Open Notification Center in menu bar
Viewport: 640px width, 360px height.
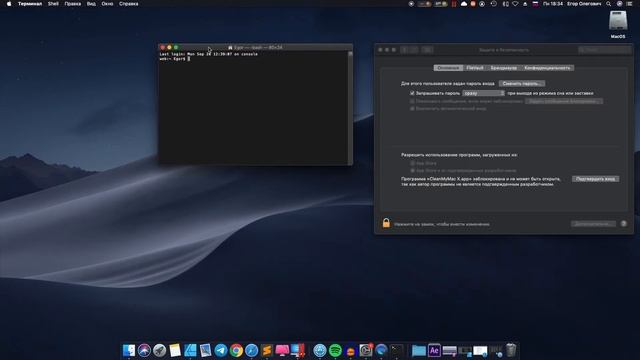pyautogui.click(x=629, y=4)
